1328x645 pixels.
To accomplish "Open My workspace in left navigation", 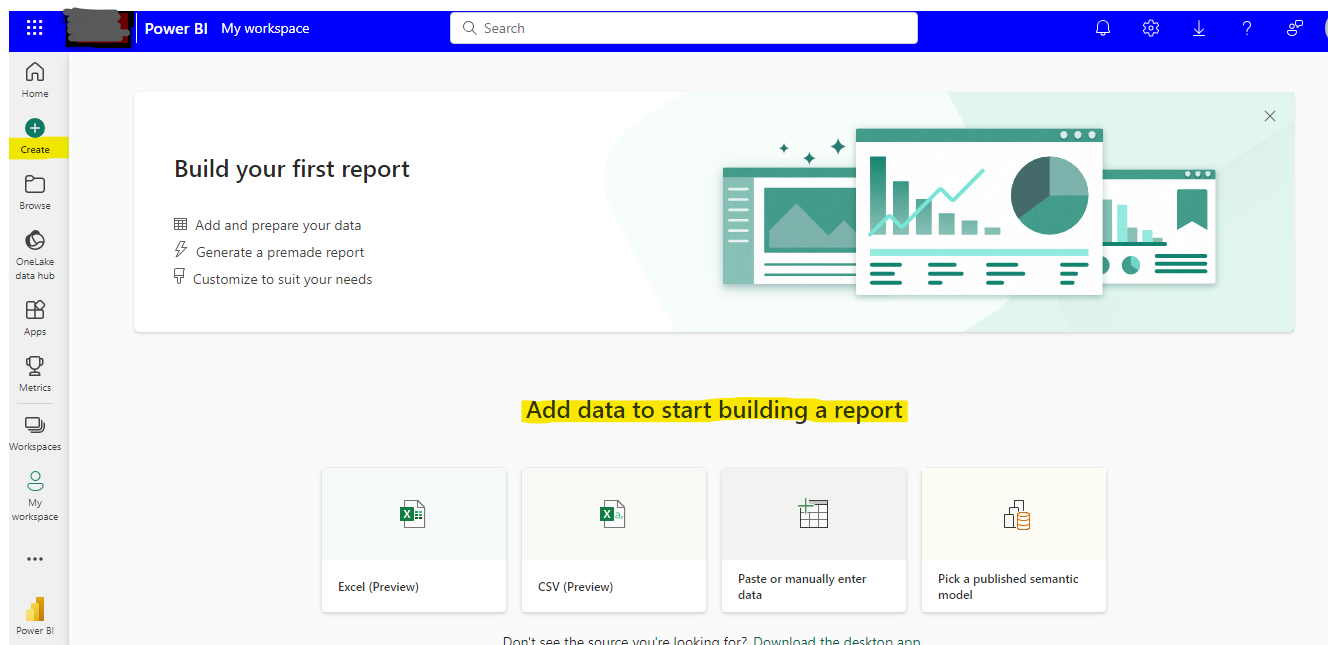I will [35, 496].
